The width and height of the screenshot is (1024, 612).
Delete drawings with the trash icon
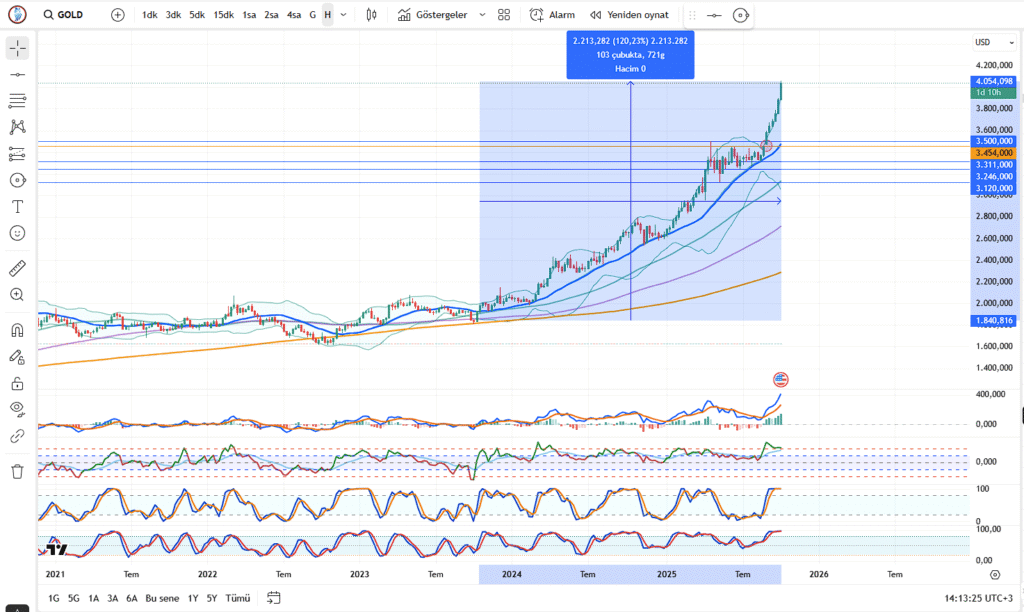point(18,472)
